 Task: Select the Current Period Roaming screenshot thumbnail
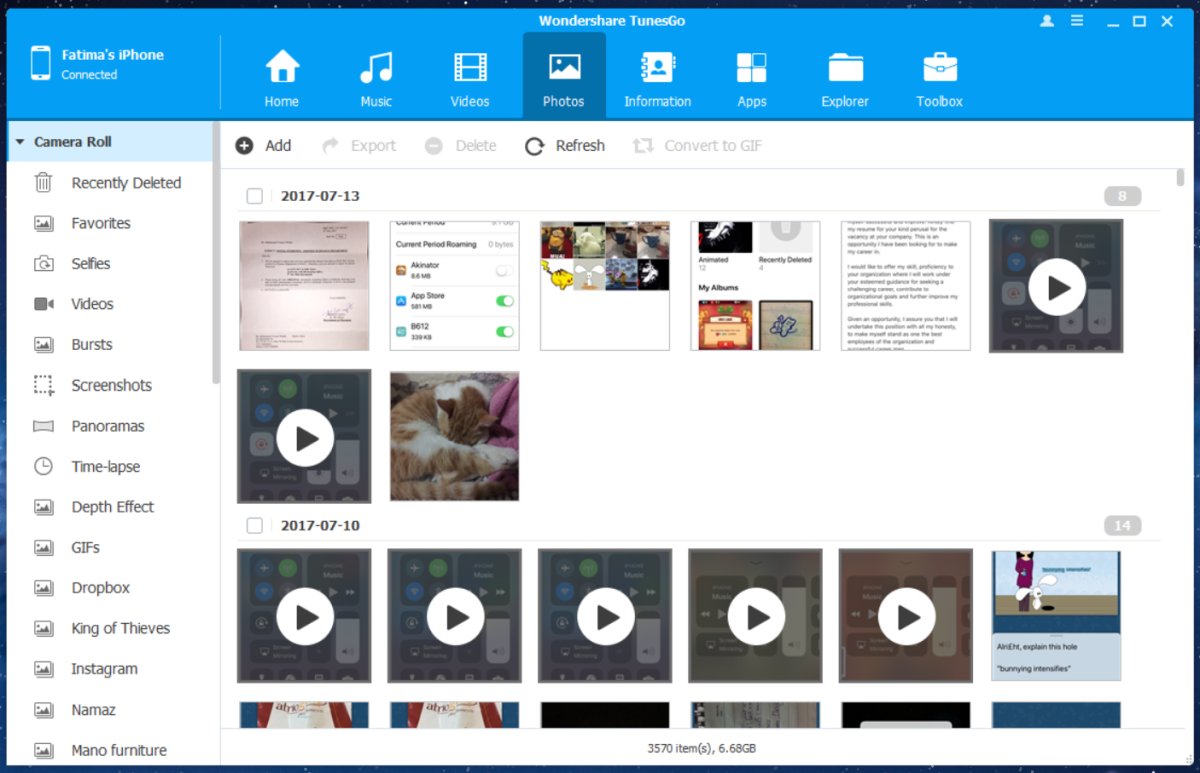pyautogui.click(x=455, y=286)
